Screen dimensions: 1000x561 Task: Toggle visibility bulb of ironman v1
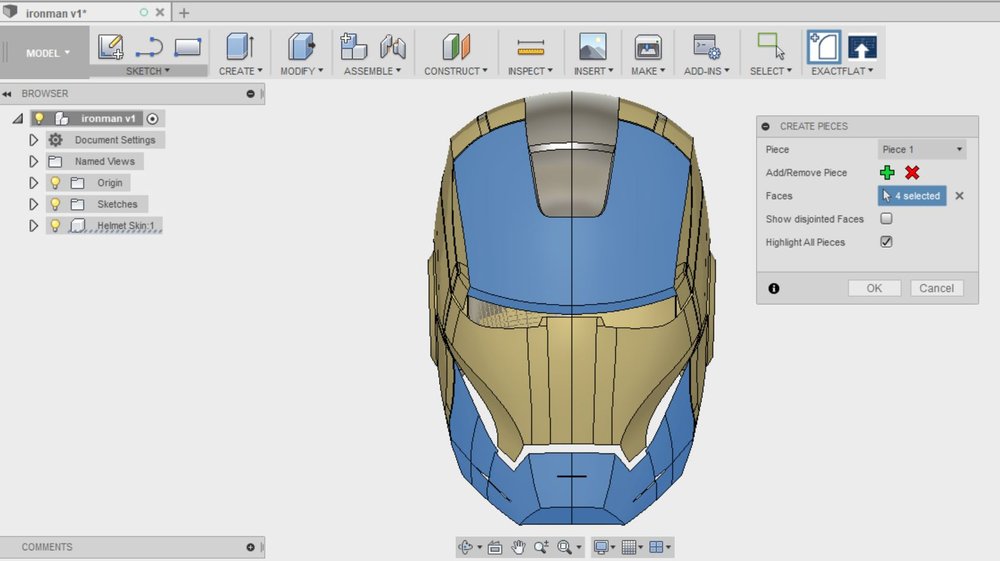[x=40, y=119]
